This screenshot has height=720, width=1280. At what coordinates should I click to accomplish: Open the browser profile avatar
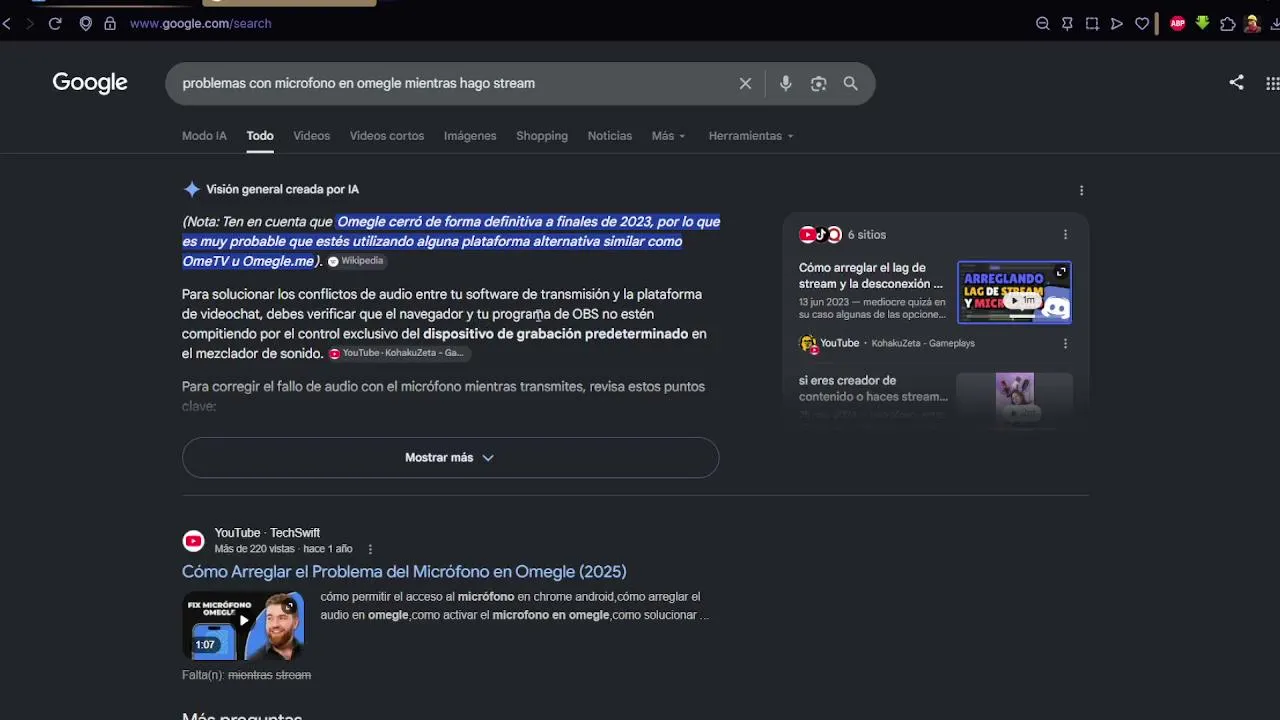pos(1252,24)
